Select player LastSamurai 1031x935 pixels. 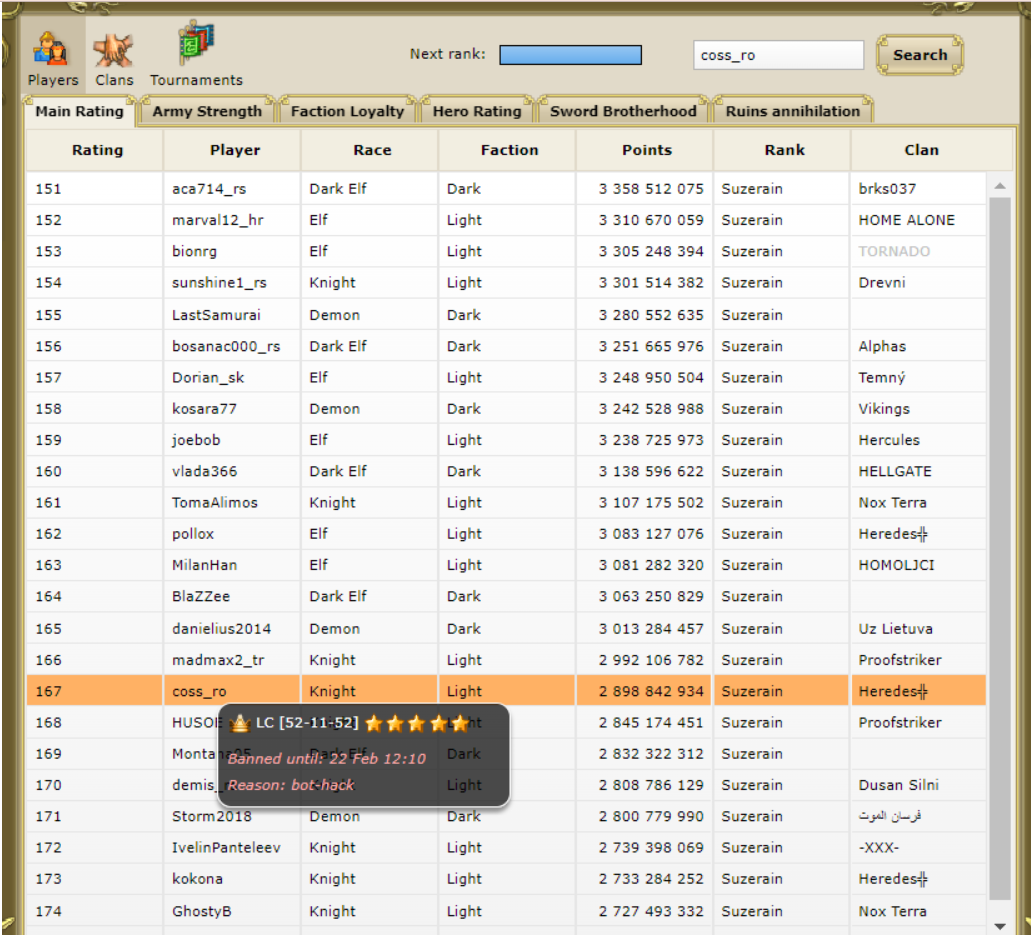pos(216,315)
